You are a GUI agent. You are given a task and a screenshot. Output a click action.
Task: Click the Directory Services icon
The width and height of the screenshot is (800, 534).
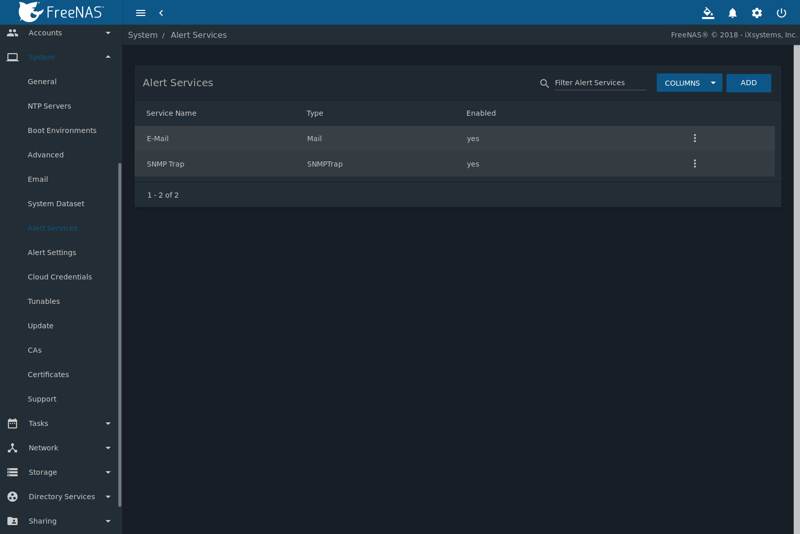click(13, 497)
